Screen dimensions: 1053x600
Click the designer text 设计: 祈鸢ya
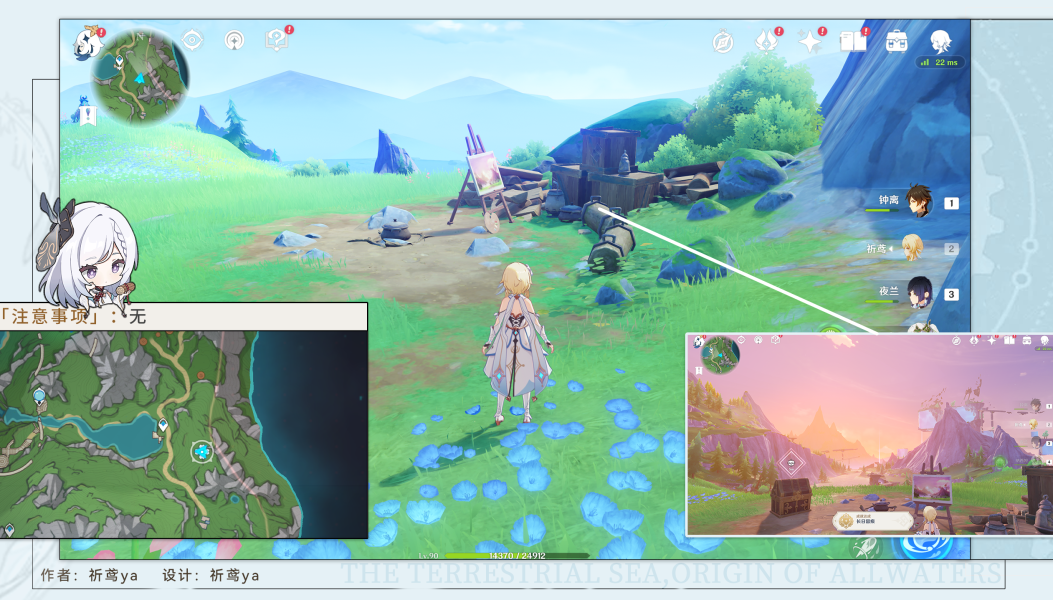click(x=210, y=575)
